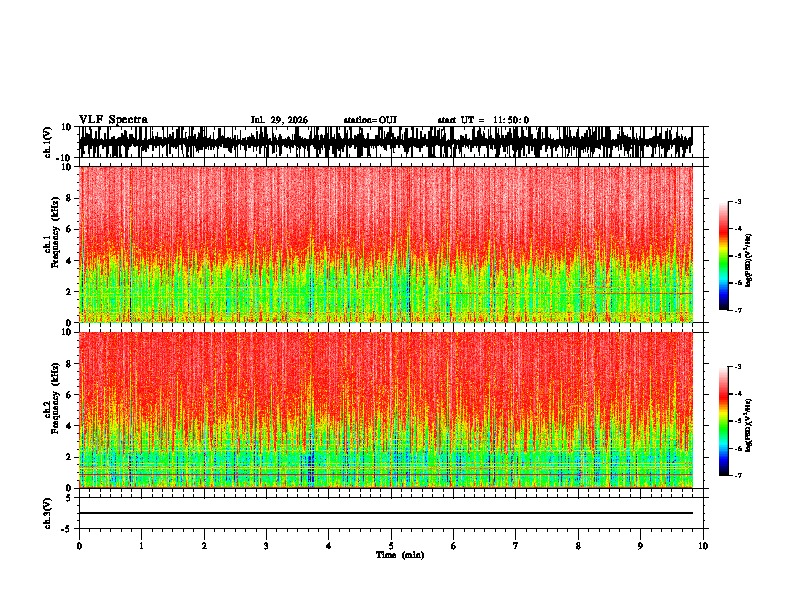Click the dark horizontal line near 1 kHz in ch.2
This screenshot has height=612, width=792.
coord(386,475)
